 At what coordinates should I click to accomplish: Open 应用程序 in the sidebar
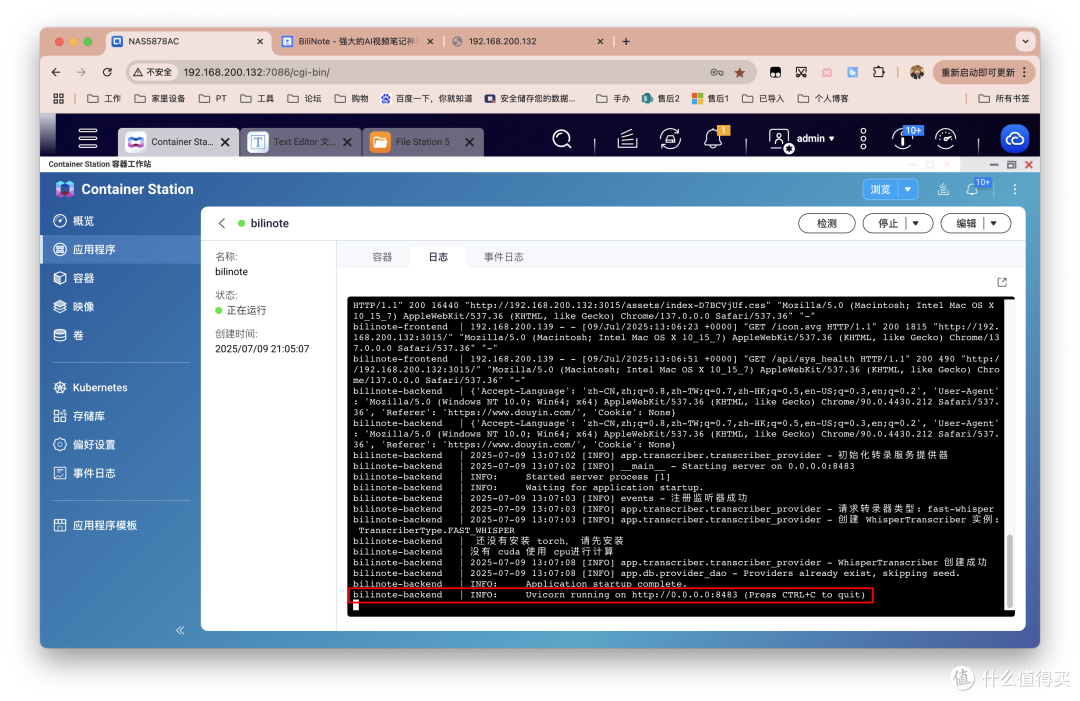pos(121,249)
